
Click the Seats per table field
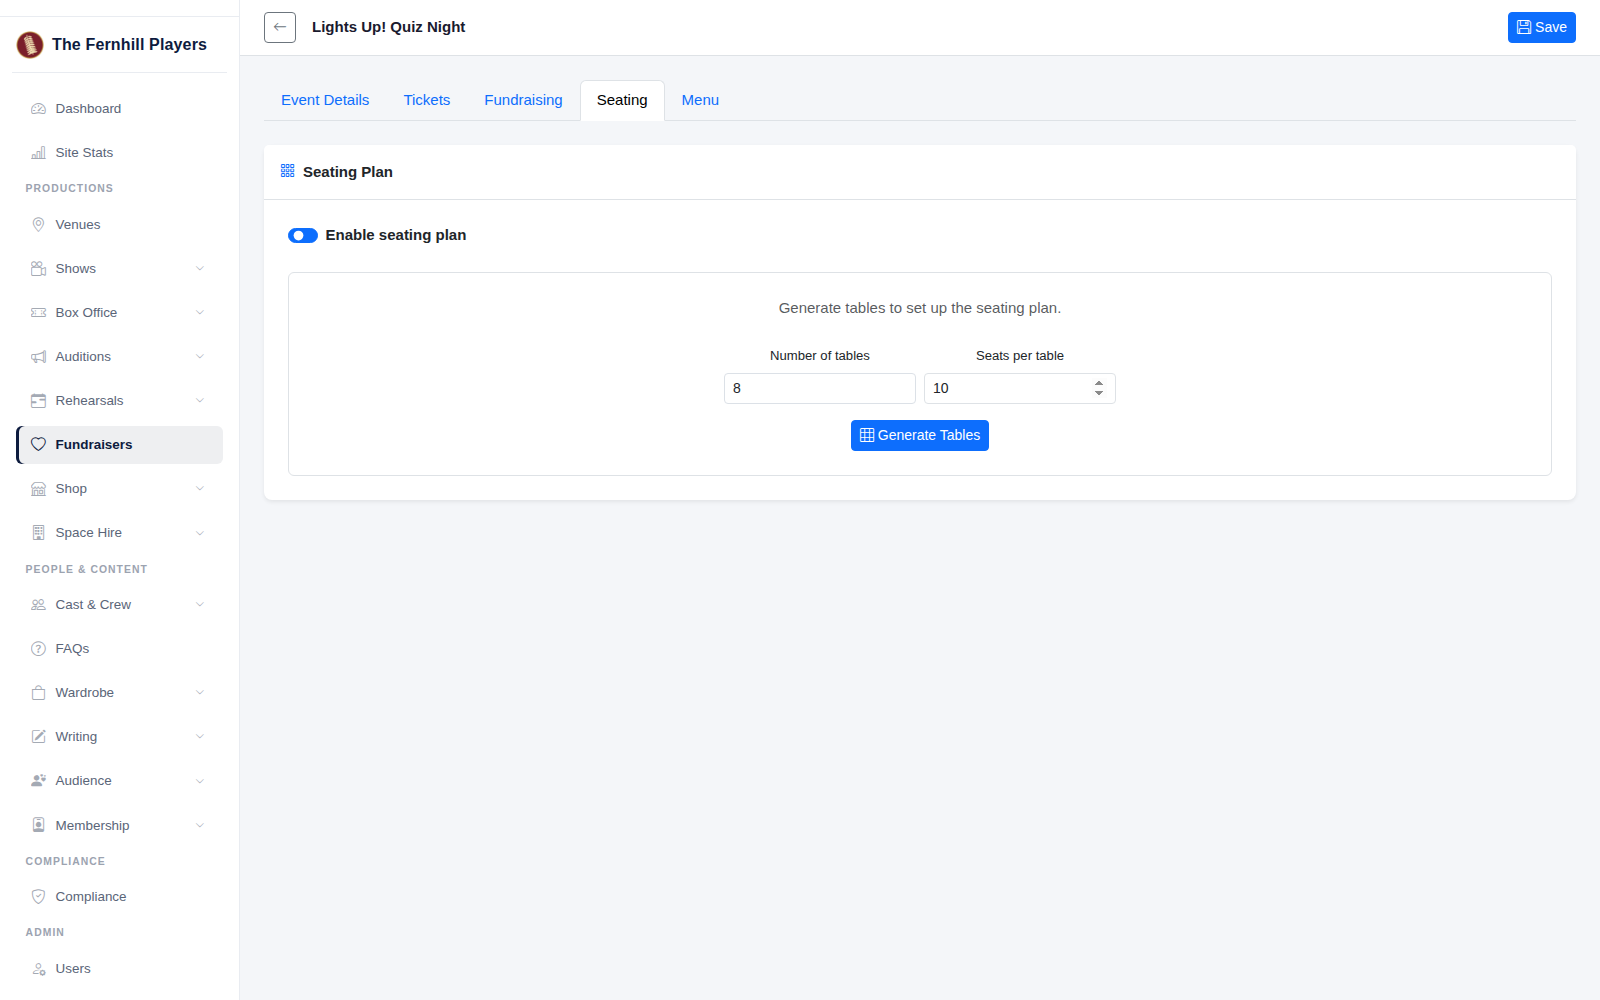tap(1020, 388)
